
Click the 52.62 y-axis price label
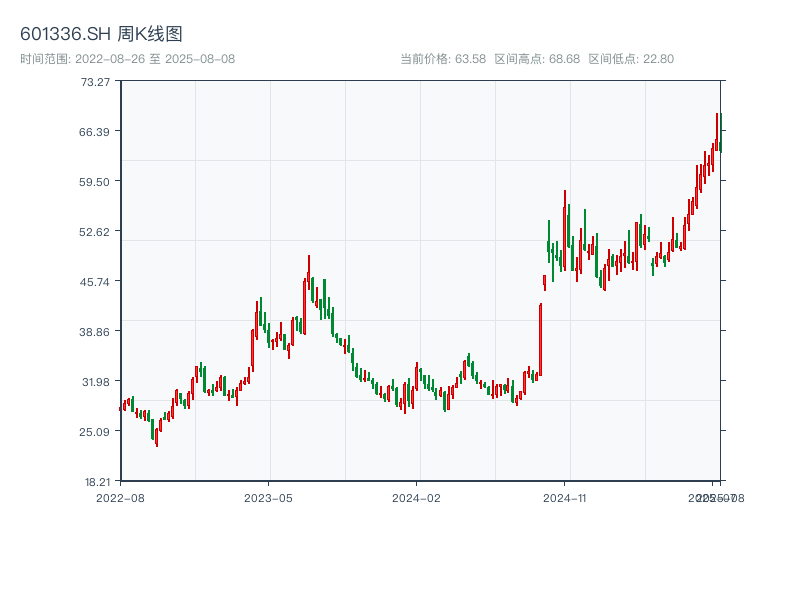(96, 231)
